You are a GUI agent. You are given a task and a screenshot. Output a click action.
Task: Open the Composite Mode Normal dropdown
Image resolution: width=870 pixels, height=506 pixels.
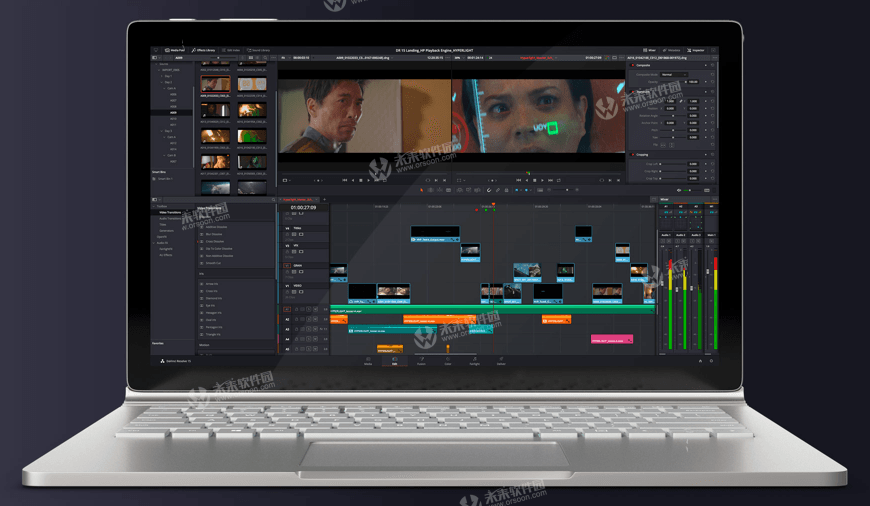(674, 74)
